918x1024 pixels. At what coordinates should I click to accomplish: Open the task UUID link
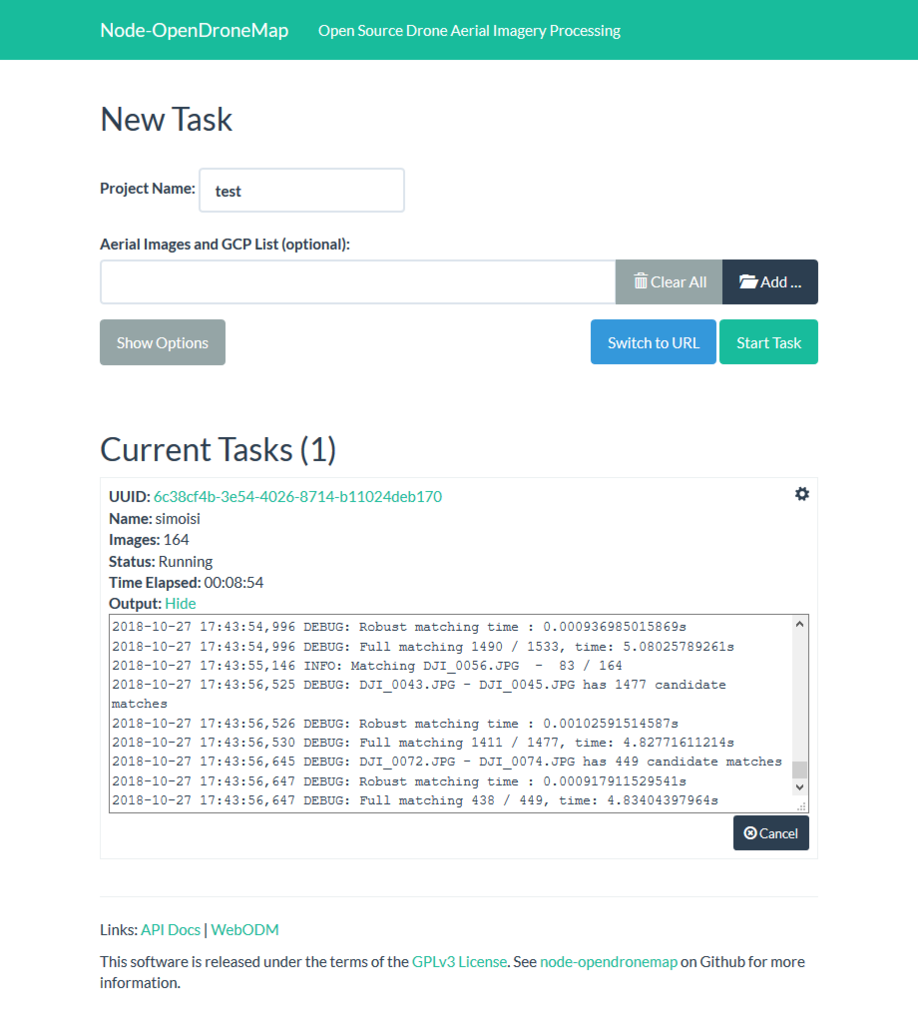click(x=298, y=496)
